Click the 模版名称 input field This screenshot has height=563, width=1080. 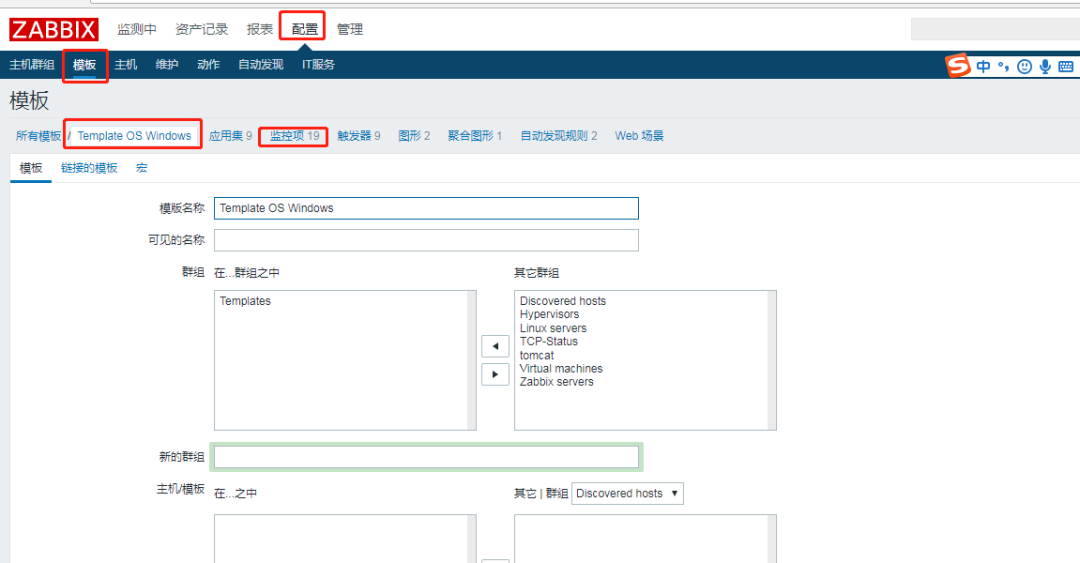[x=426, y=208]
